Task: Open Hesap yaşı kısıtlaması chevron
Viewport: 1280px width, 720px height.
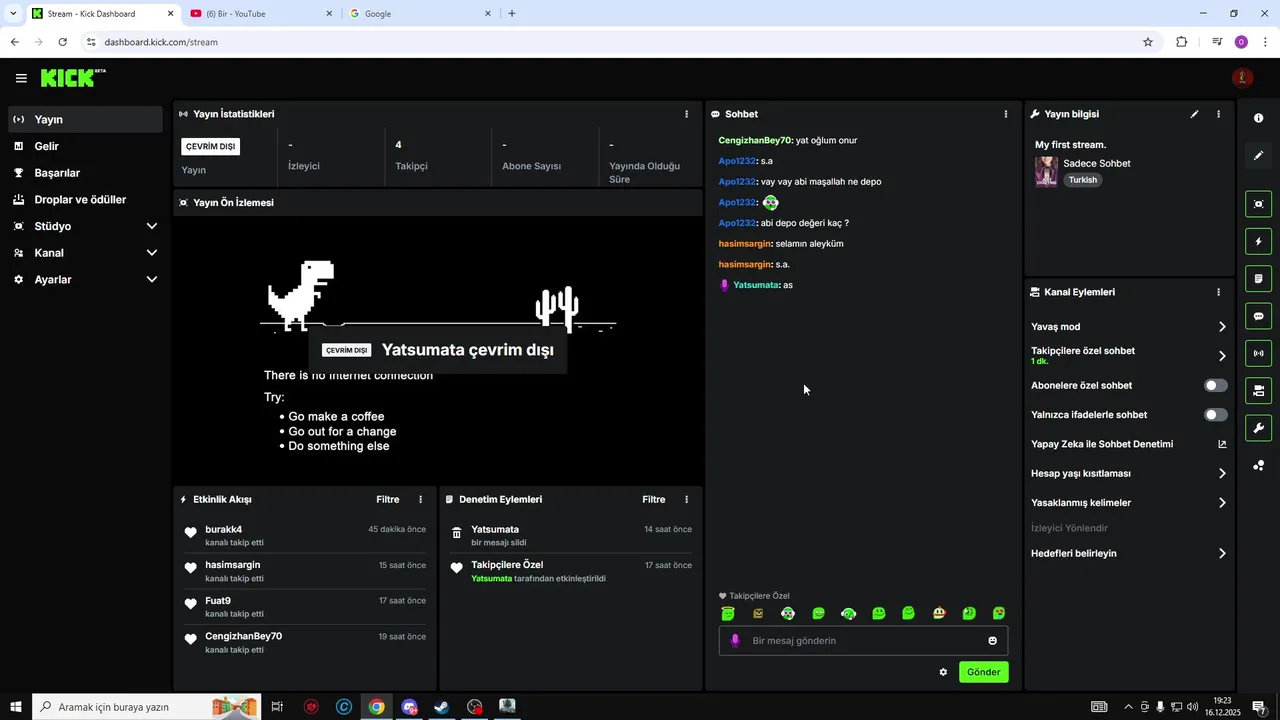Action: pos(1222,474)
